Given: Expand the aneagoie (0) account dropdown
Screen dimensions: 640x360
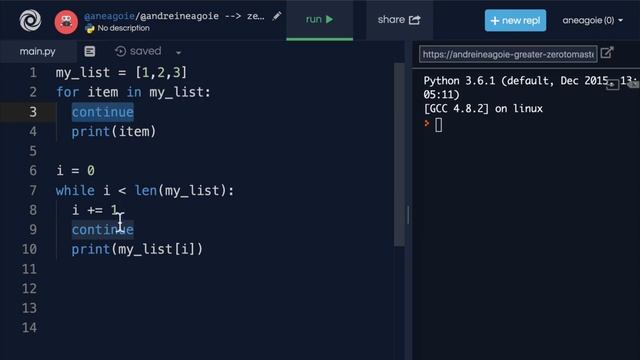Looking at the screenshot, I should pos(593,20).
